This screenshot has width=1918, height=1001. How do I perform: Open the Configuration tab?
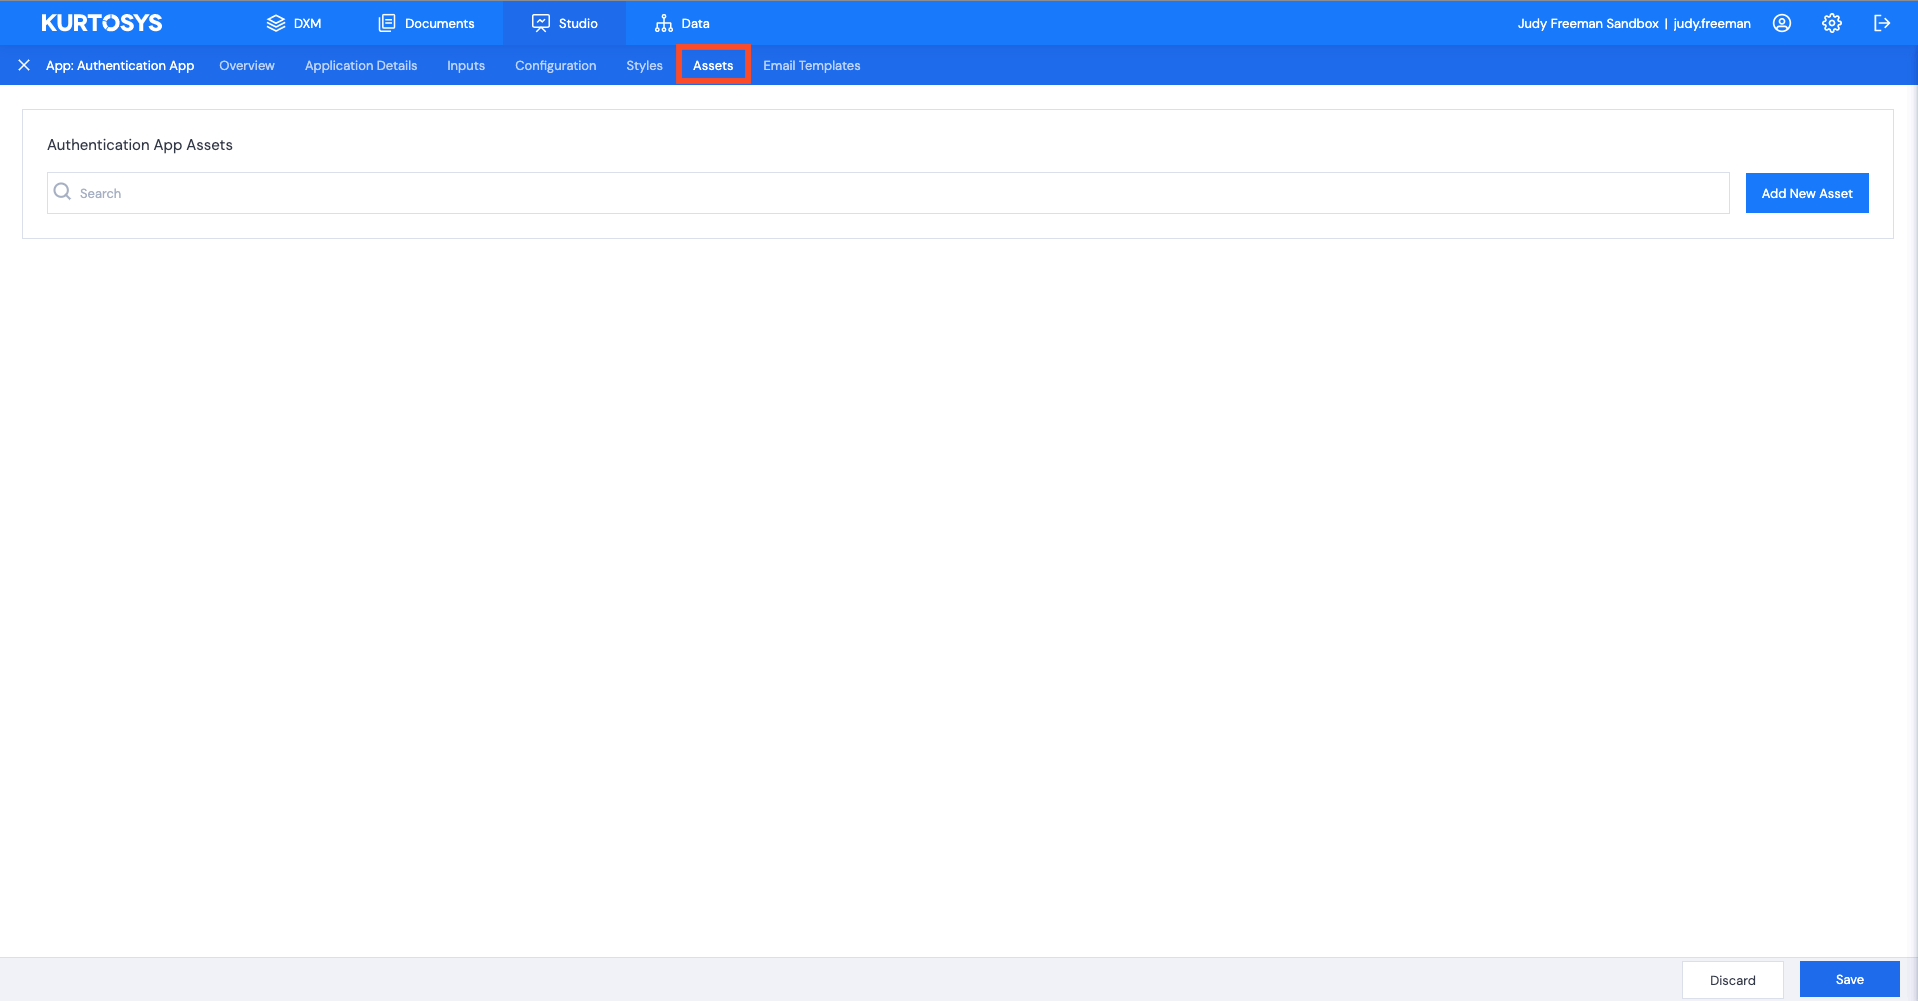[x=555, y=65]
